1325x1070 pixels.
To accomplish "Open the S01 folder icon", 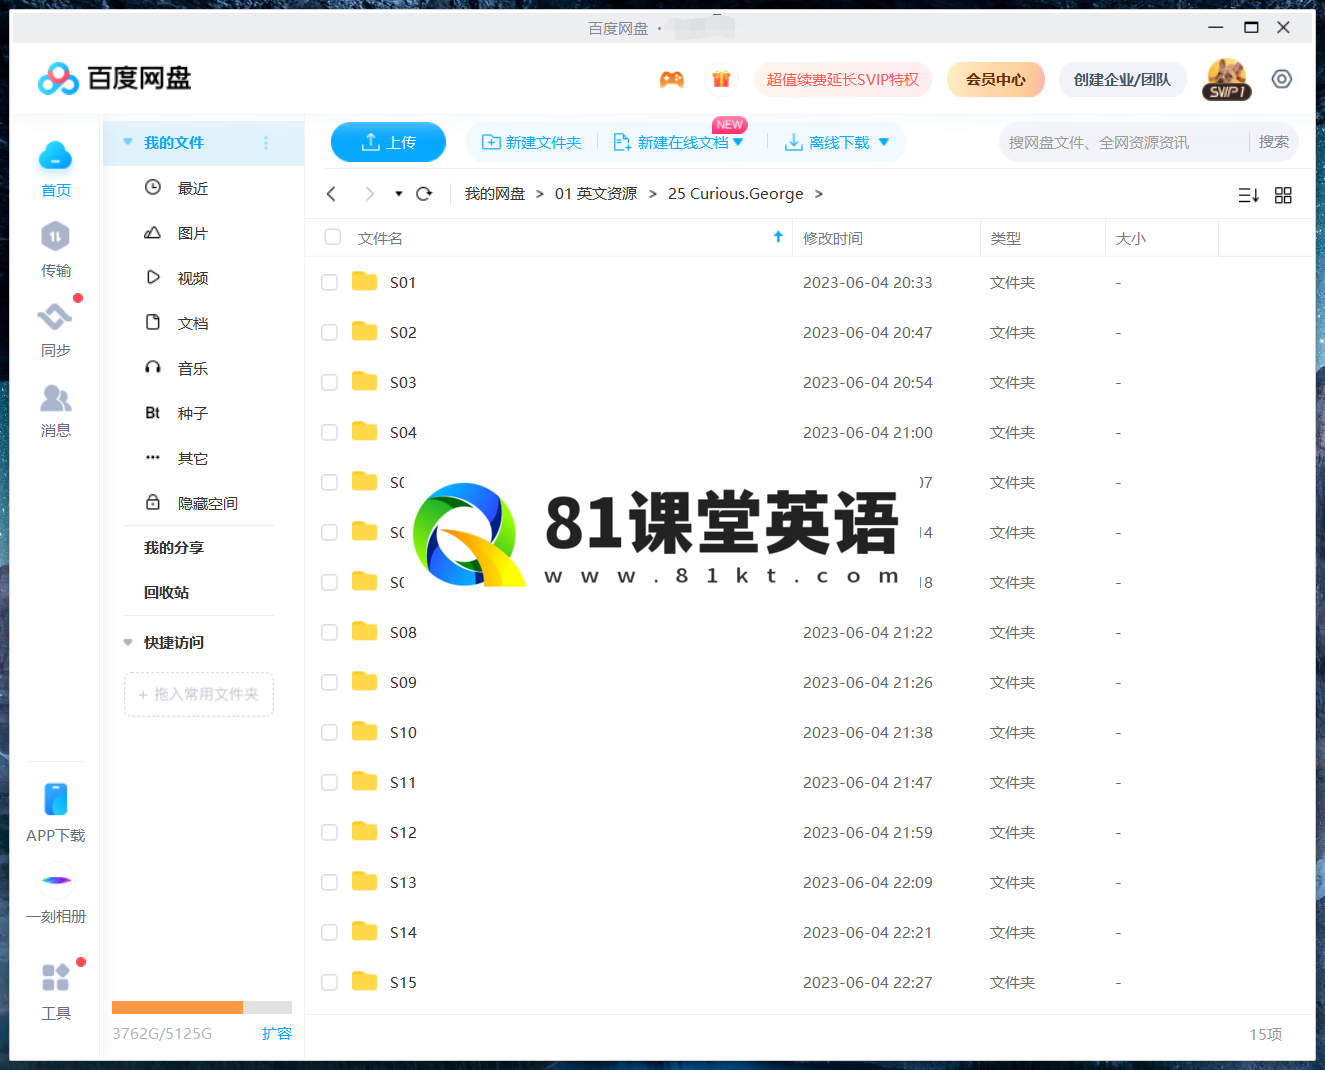I will click(365, 281).
